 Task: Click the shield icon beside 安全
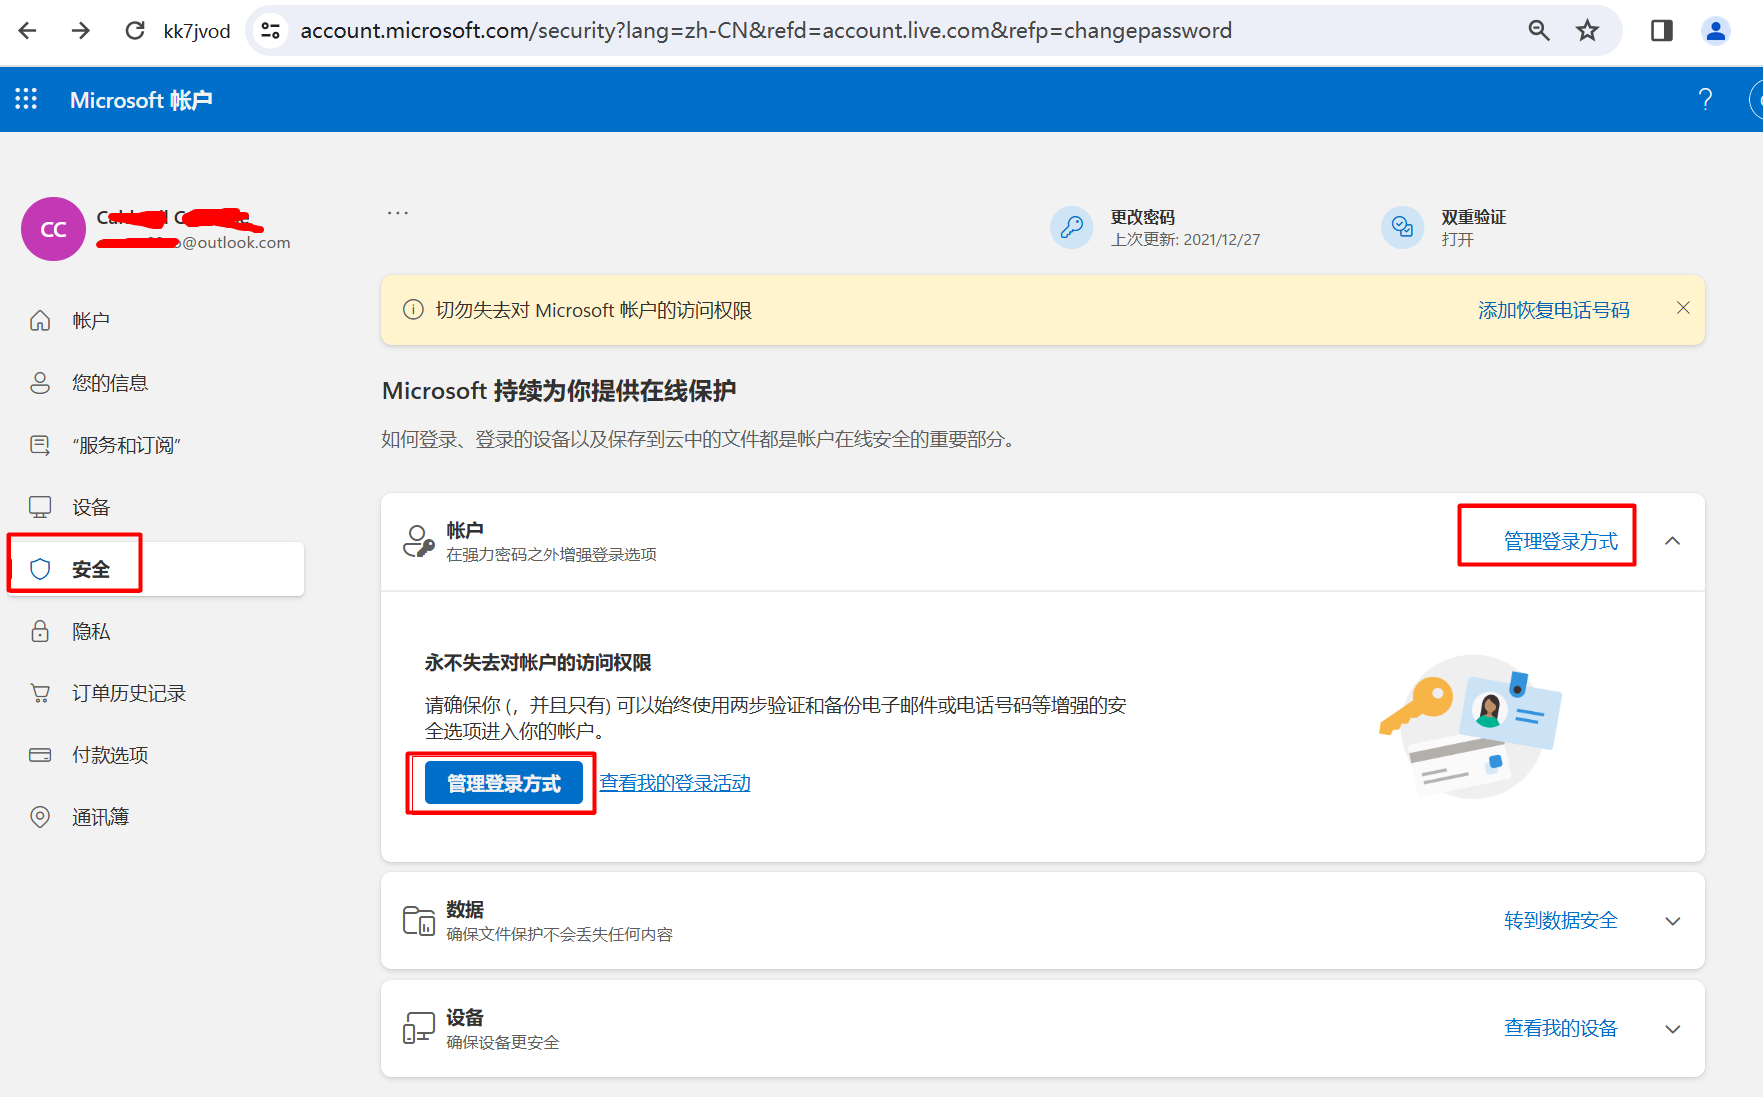[x=40, y=569]
